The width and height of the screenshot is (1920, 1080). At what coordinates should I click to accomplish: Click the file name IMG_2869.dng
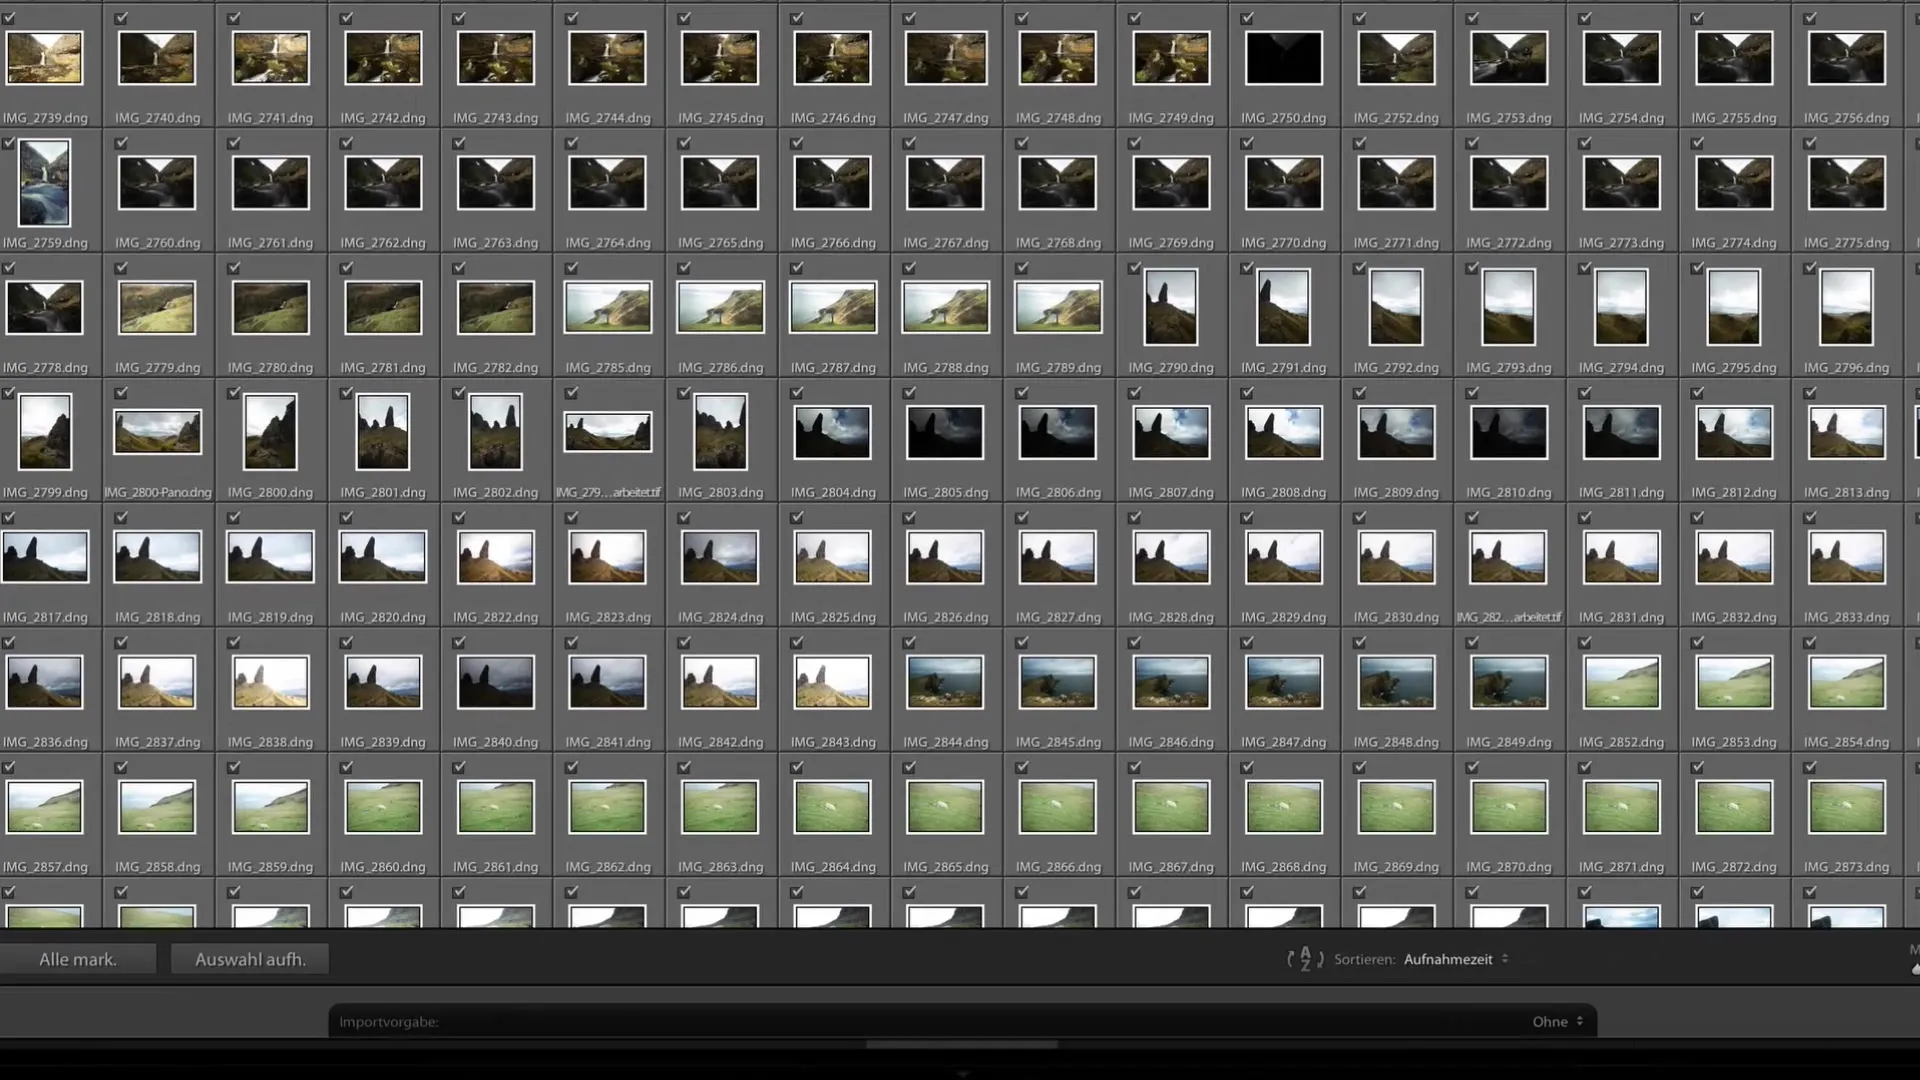click(1396, 868)
